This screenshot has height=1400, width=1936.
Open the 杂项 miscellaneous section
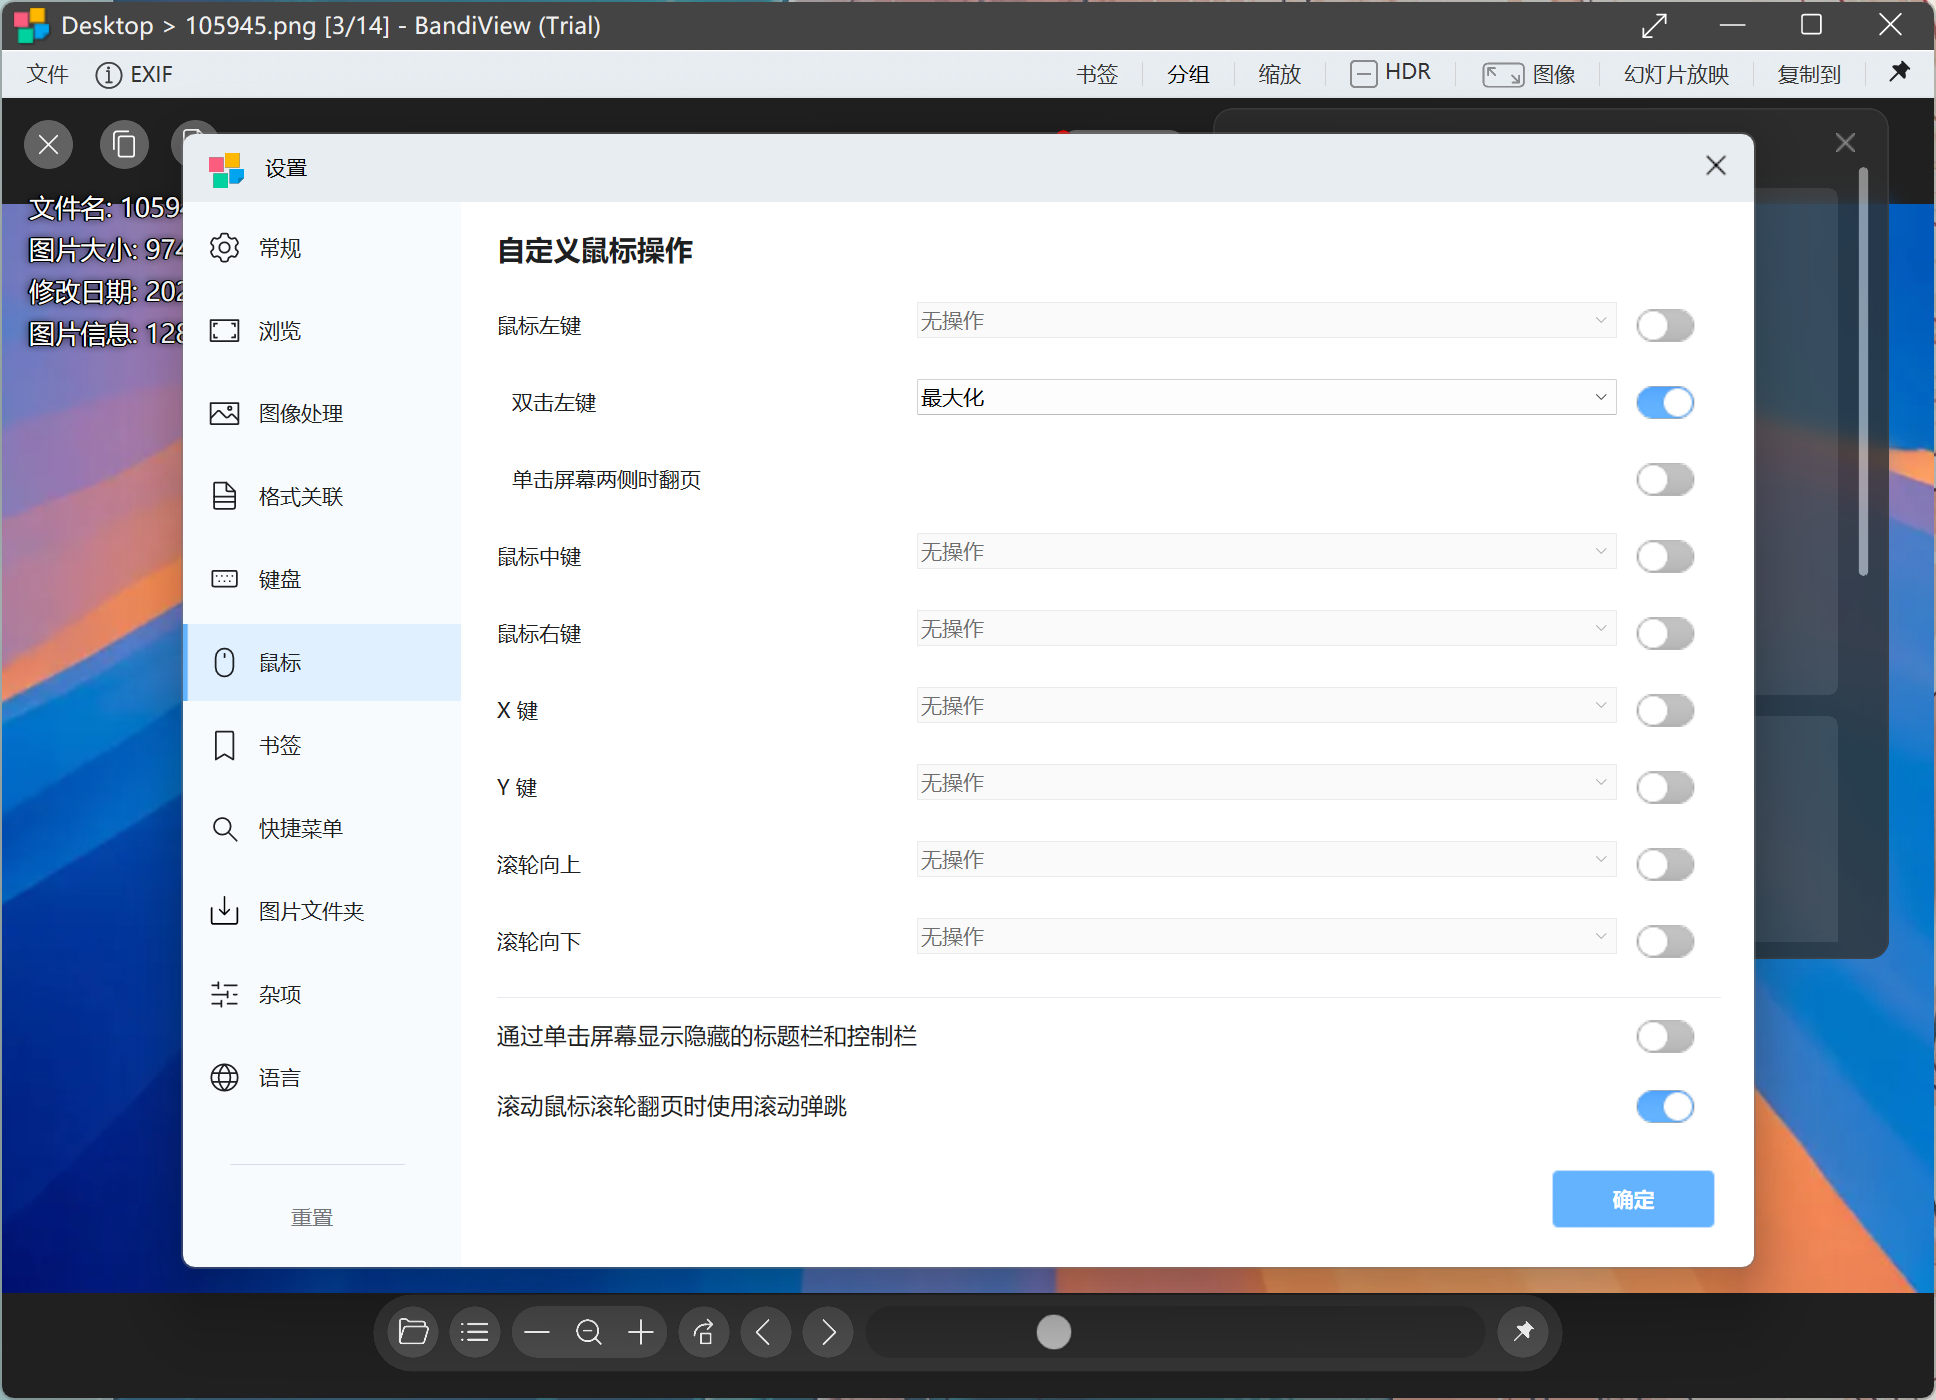tap(322, 995)
